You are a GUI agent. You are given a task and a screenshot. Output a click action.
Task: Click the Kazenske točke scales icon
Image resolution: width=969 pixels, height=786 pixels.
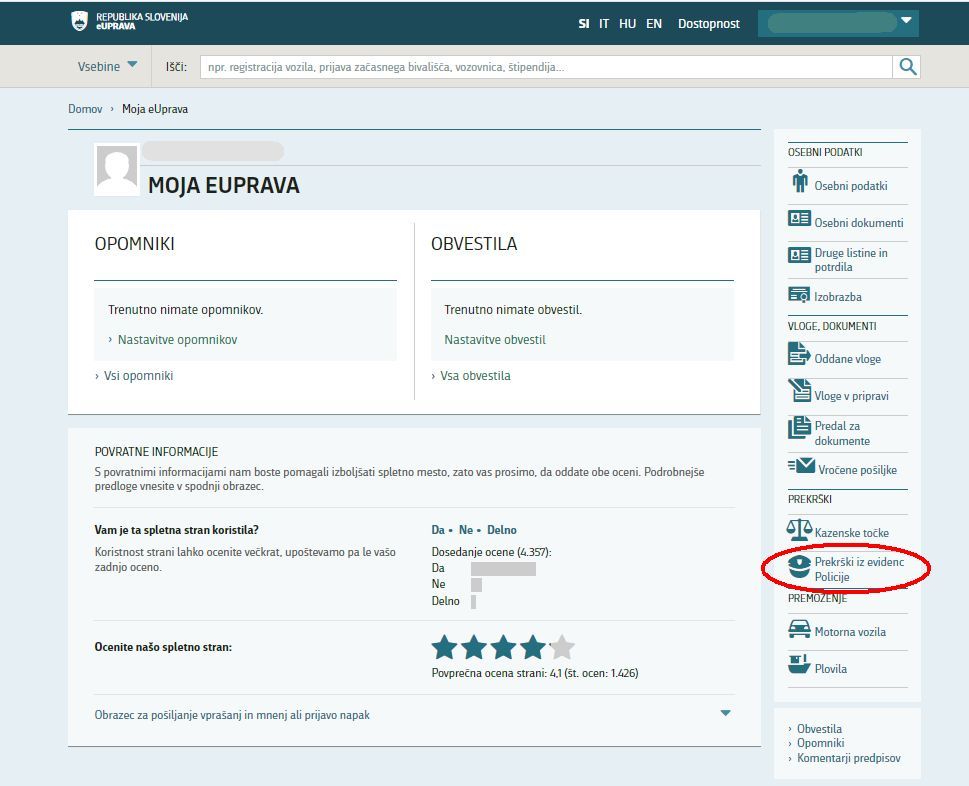click(x=799, y=528)
